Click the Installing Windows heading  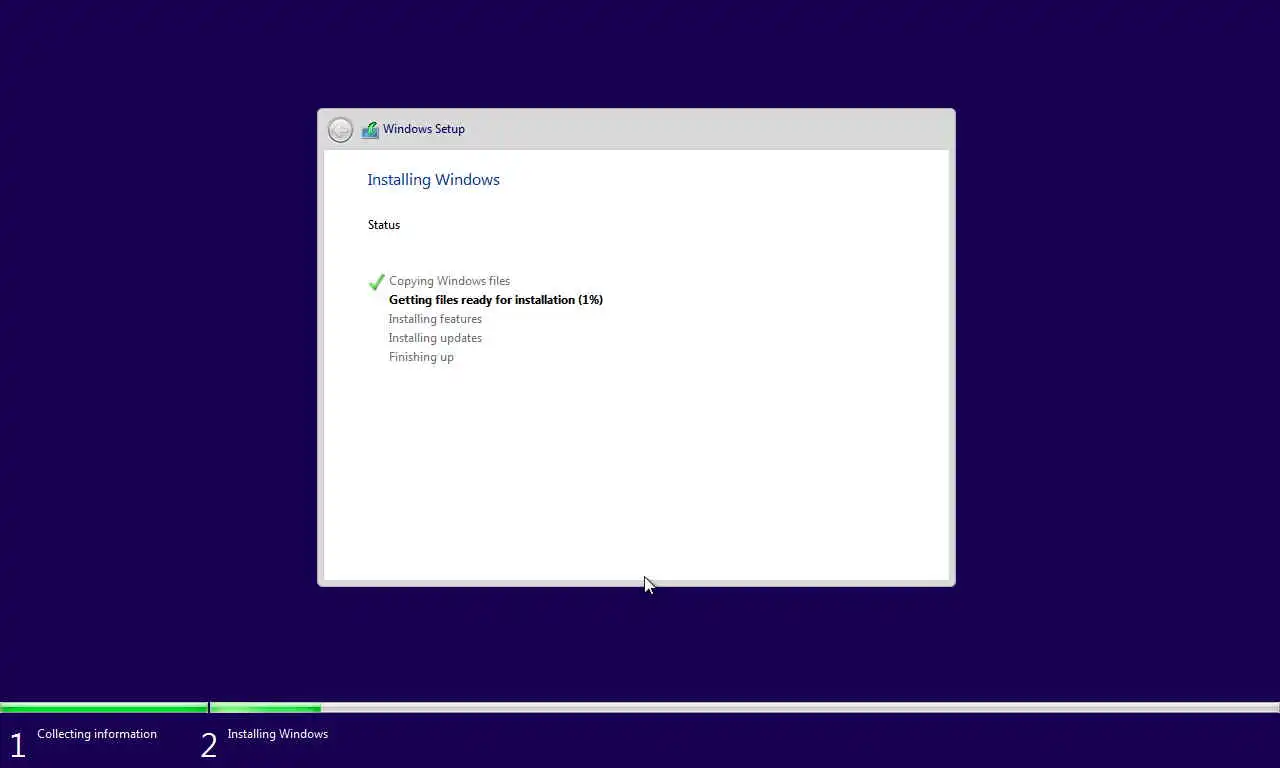433,180
